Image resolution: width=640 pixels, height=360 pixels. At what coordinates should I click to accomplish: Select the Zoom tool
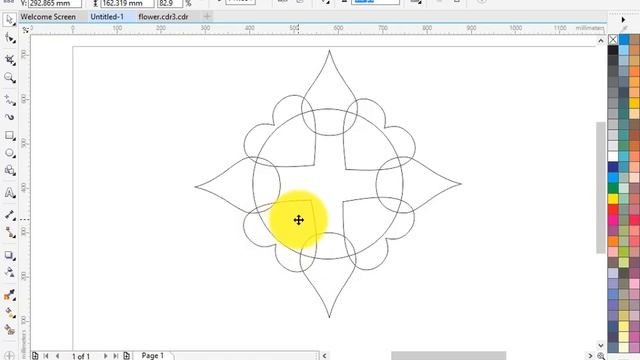(x=9, y=78)
